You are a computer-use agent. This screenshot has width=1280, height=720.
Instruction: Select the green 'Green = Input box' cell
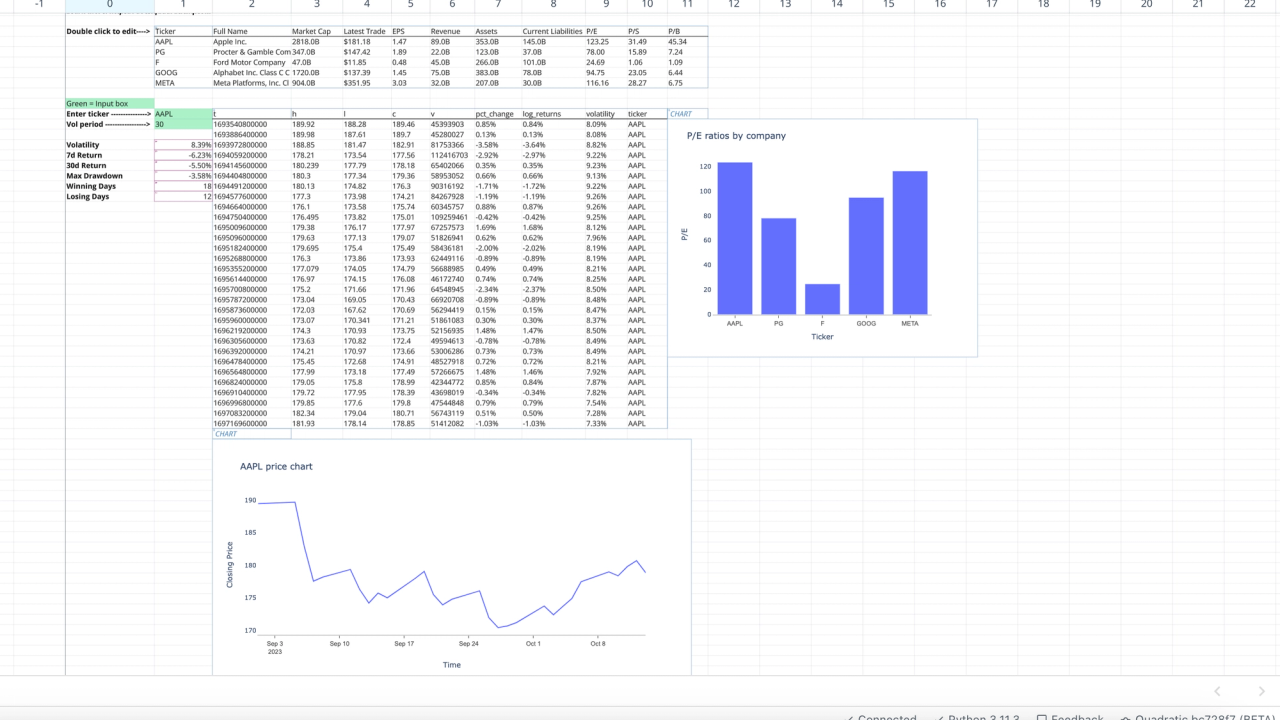click(x=110, y=103)
